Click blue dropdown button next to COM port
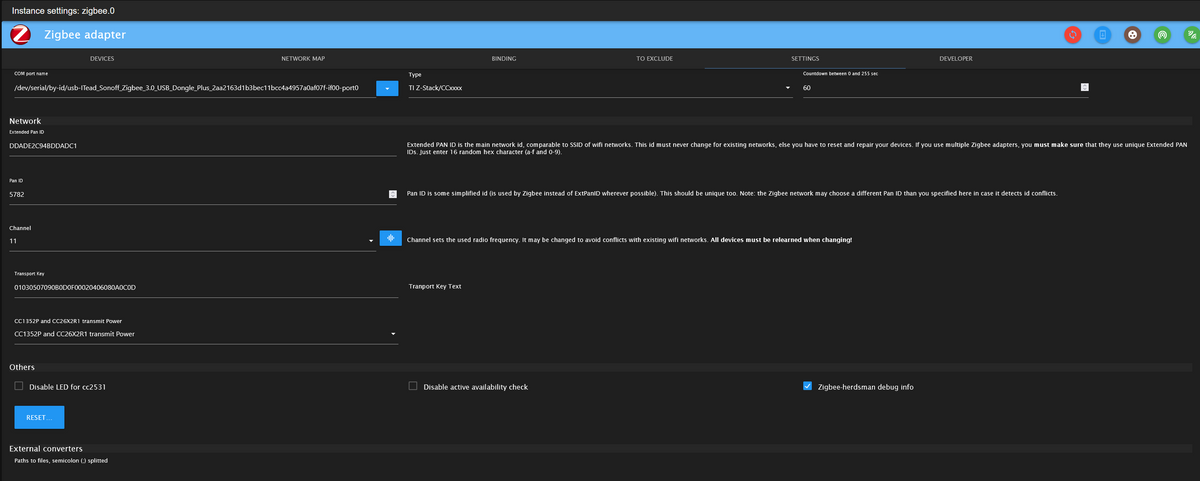This screenshot has height=481, width=1200. click(x=388, y=88)
